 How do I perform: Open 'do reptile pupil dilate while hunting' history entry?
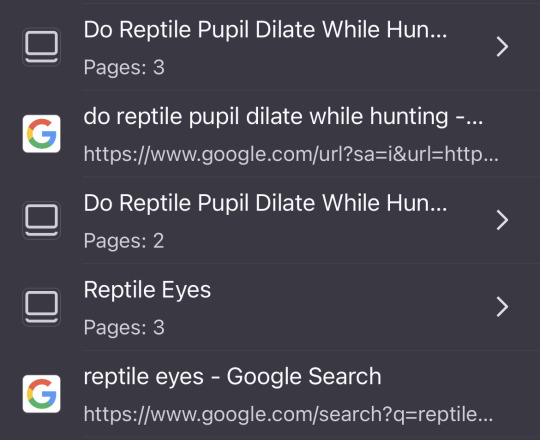(x=270, y=134)
